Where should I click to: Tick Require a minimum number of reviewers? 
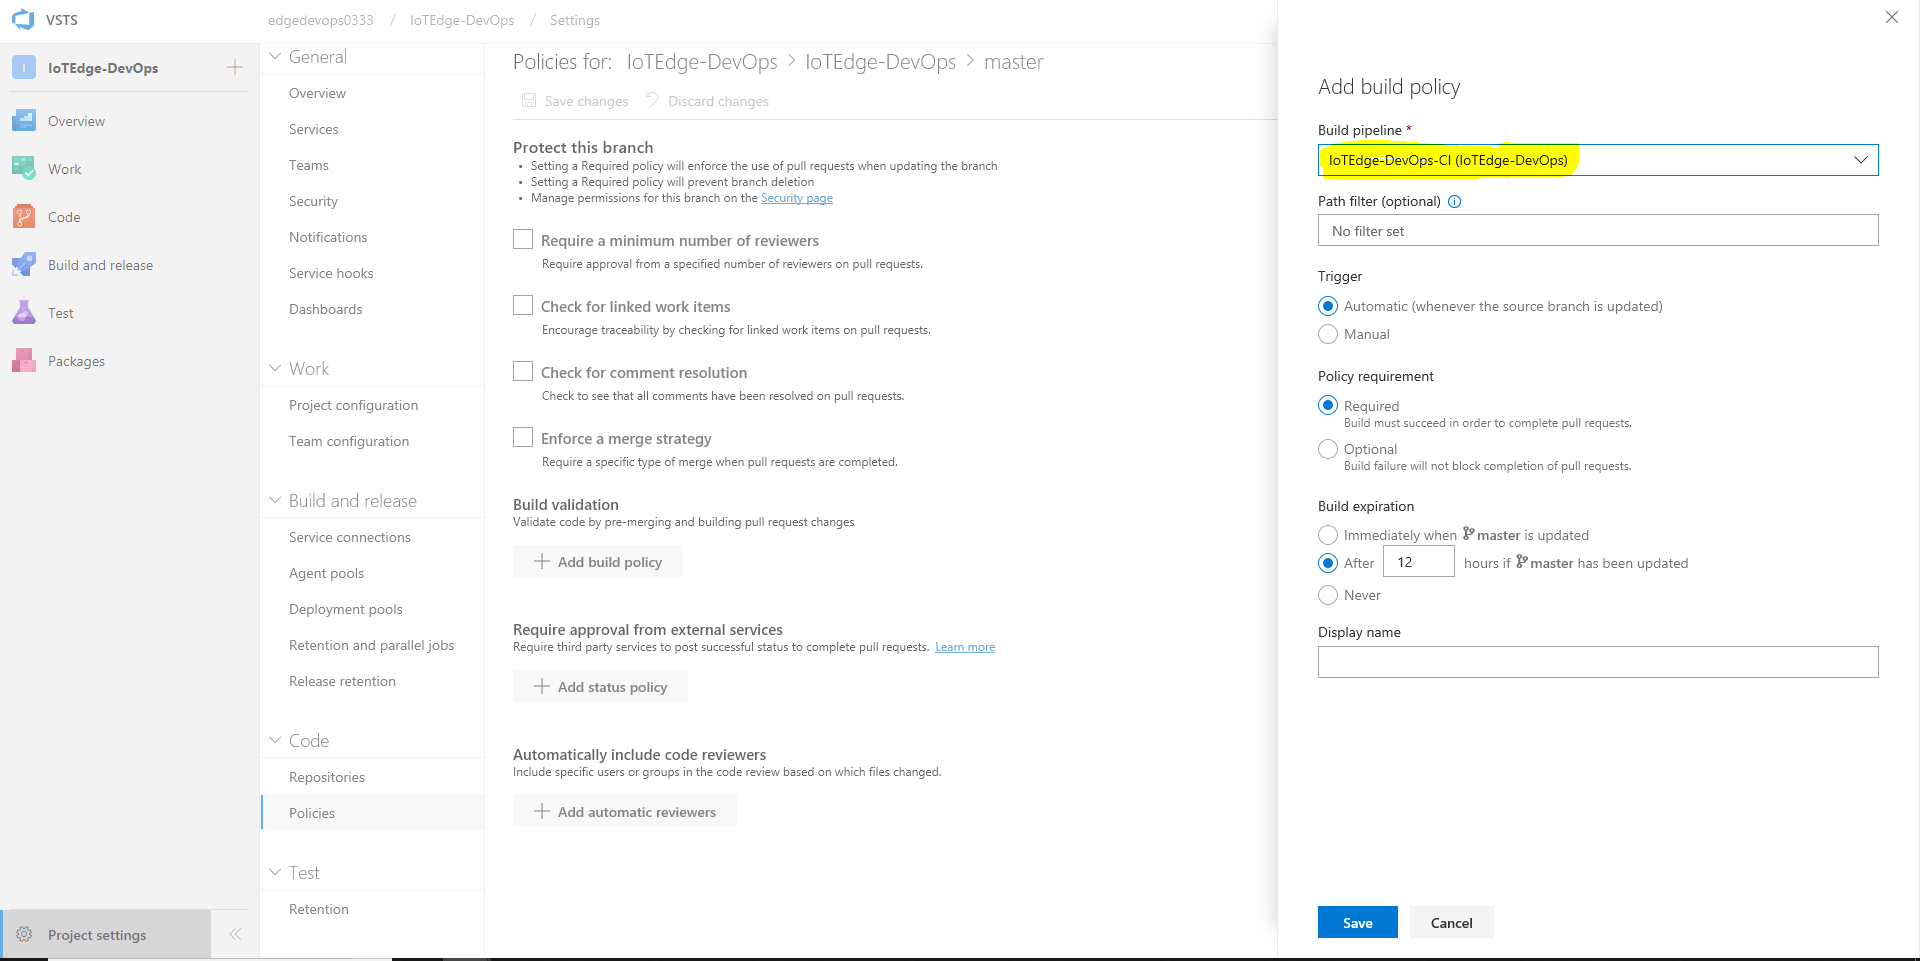click(x=523, y=239)
